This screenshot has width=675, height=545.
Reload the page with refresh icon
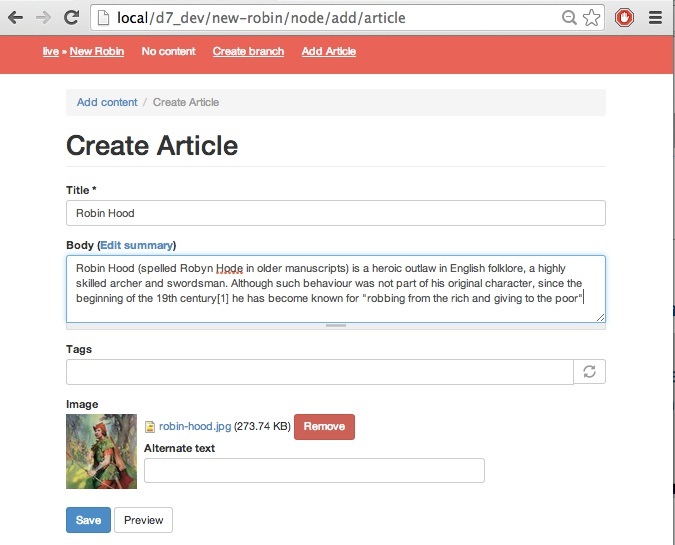(x=71, y=17)
